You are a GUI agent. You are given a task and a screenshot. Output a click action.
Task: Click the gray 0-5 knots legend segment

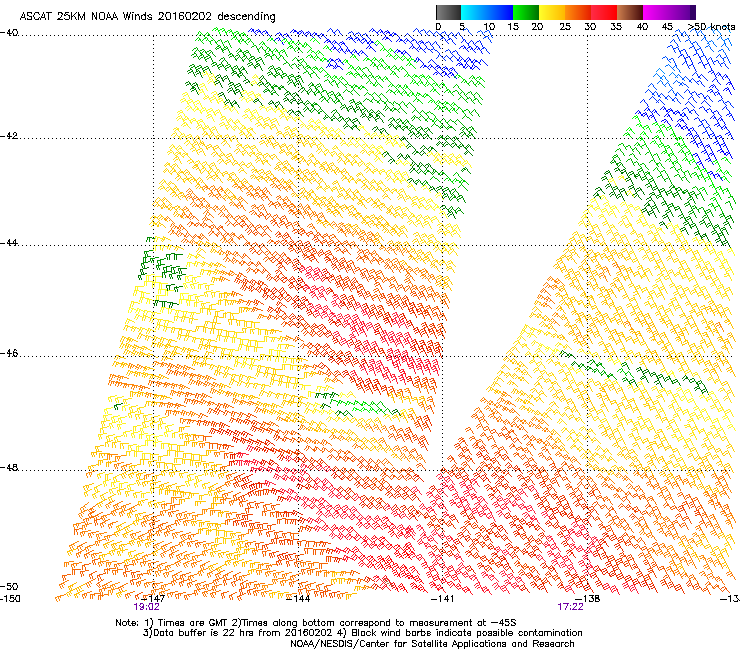pyautogui.click(x=448, y=12)
